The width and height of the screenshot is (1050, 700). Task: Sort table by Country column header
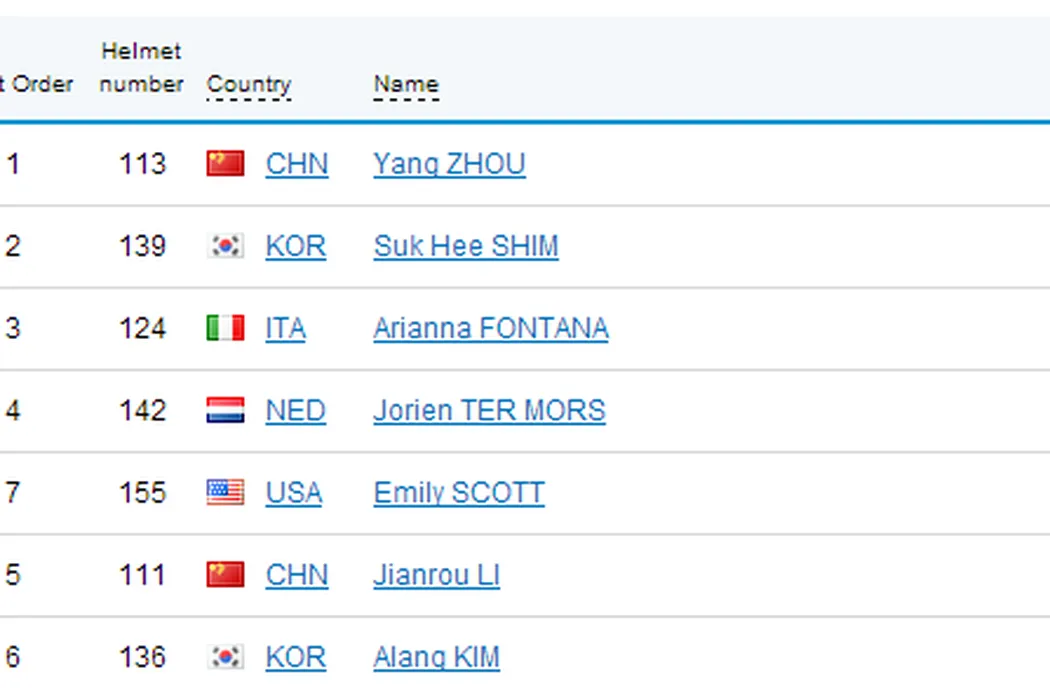tap(248, 85)
